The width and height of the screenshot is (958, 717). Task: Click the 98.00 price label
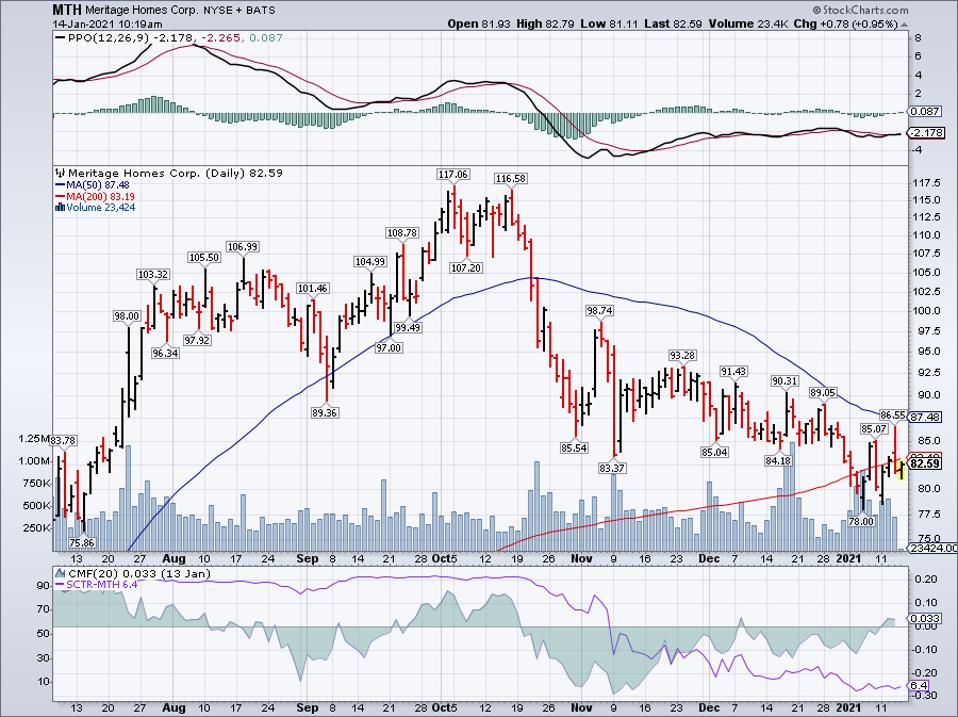(127, 316)
